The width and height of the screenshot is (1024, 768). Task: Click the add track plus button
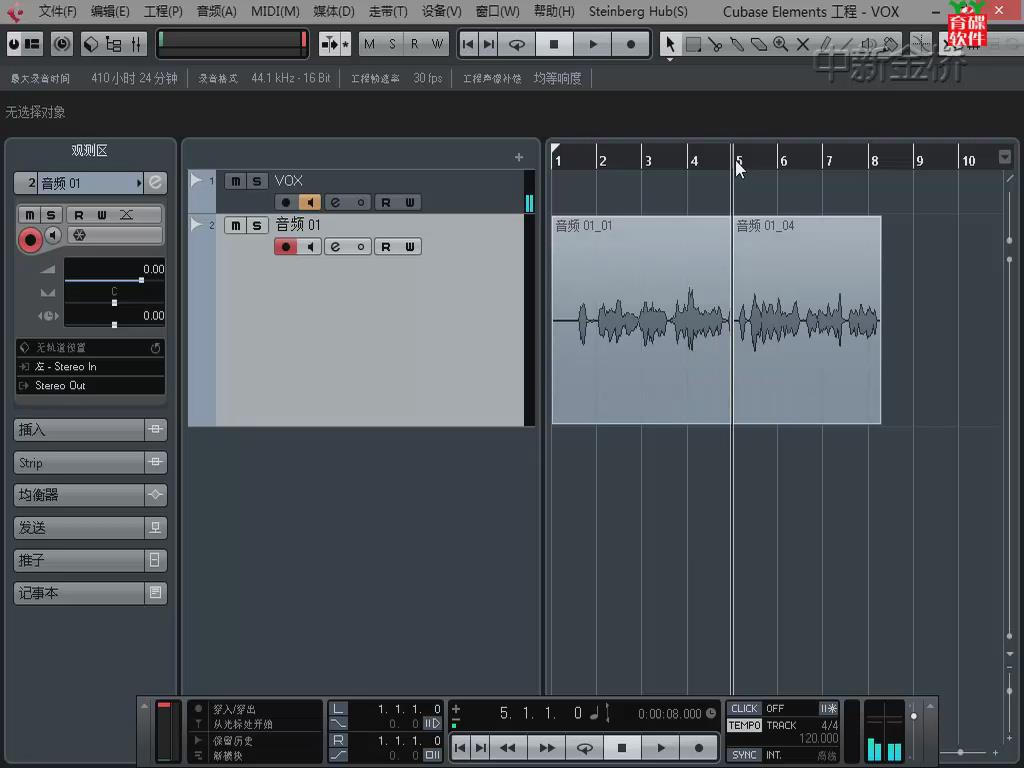pos(519,157)
